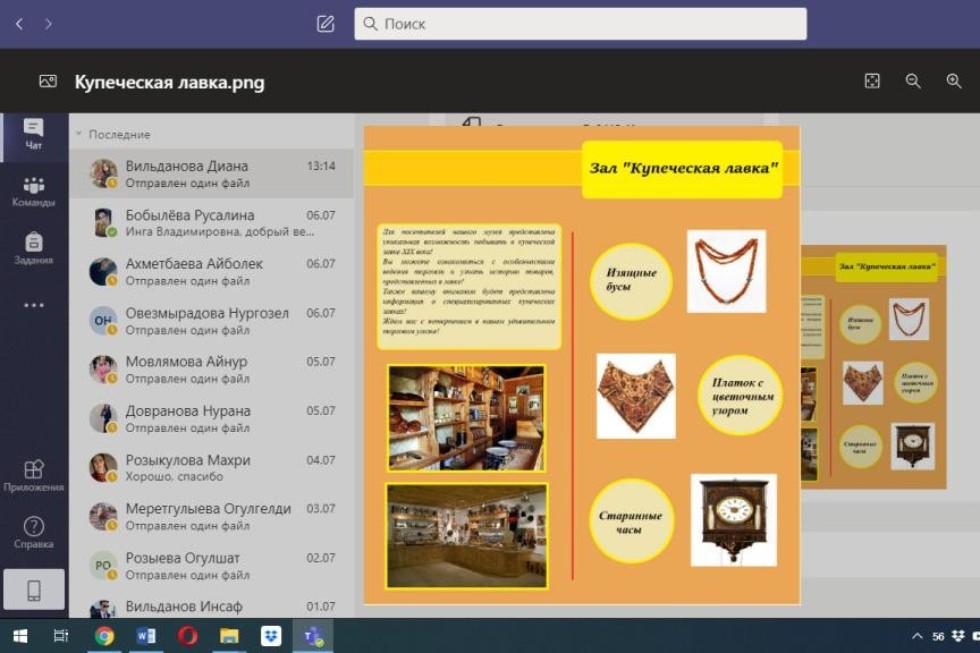980x653 pixels.
Task: Expand more apps ellipsis in sidebar
Action: click(x=34, y=305)
